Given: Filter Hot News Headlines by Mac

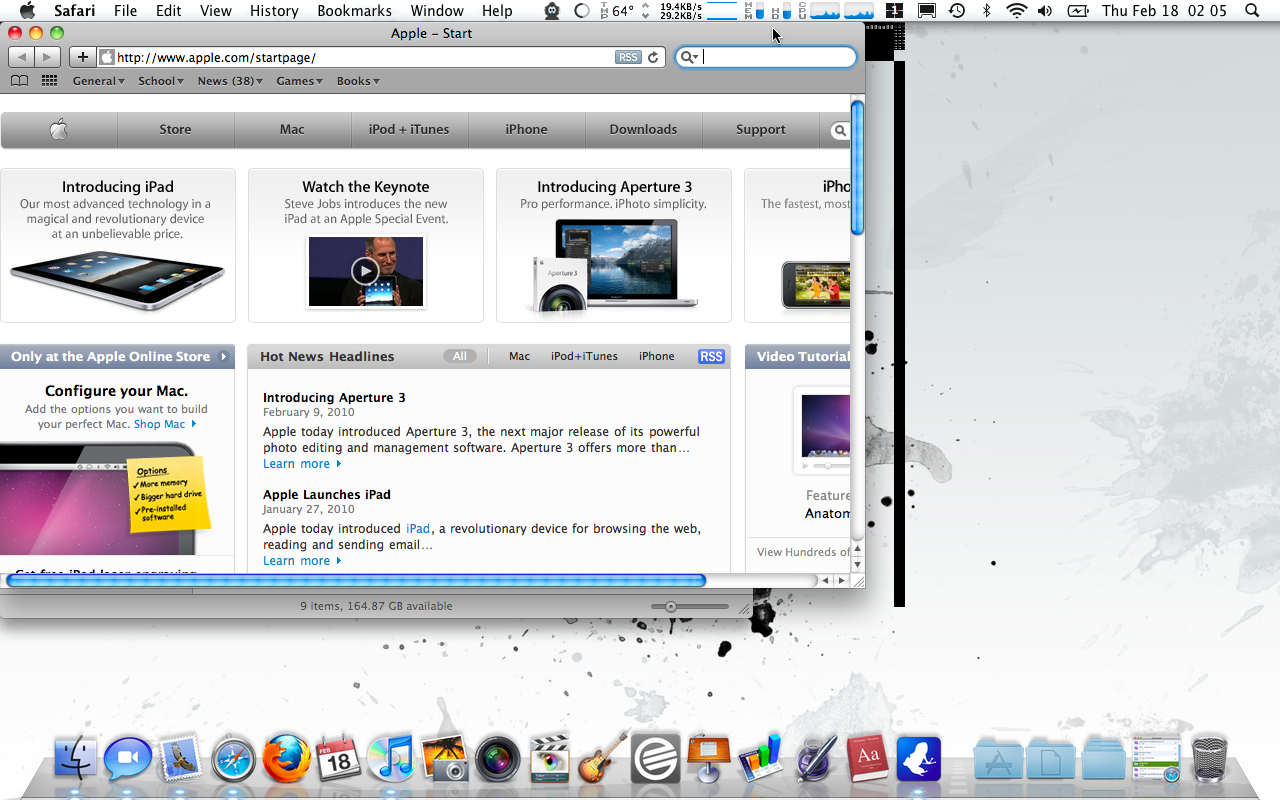Looking at the screenshot, I should click(x=520, y=356).
